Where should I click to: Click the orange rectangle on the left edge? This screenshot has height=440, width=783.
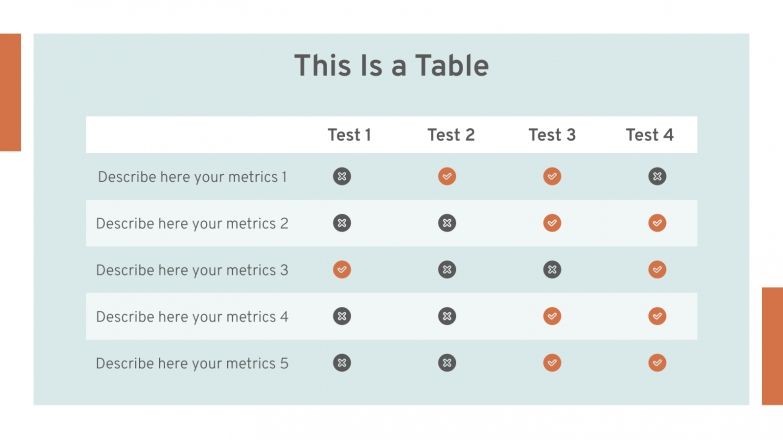(10, 92)
